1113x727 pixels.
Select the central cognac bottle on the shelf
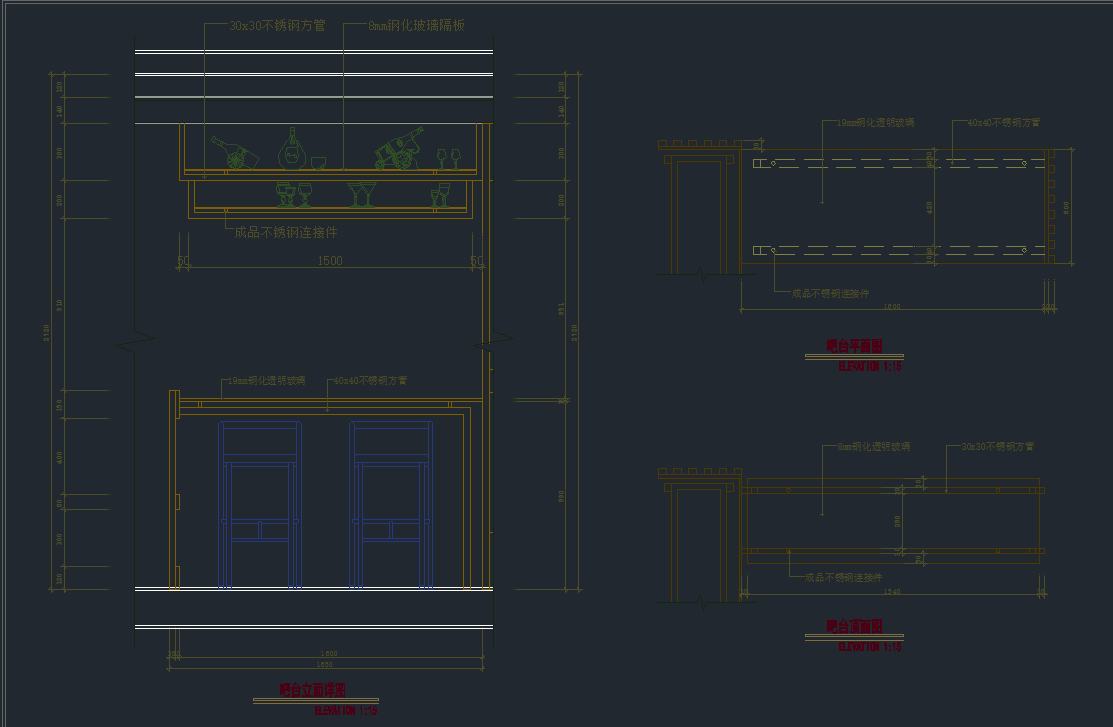click(x=292, y=148)
